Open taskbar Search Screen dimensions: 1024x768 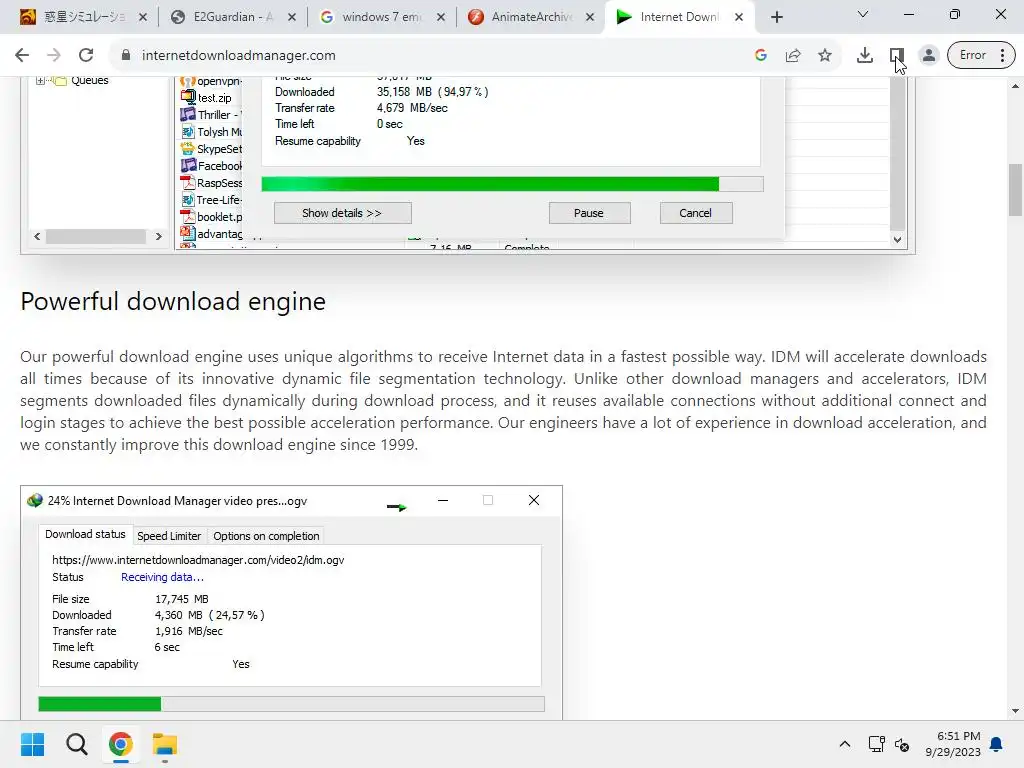pyautogui.click(x=76, y=744)
